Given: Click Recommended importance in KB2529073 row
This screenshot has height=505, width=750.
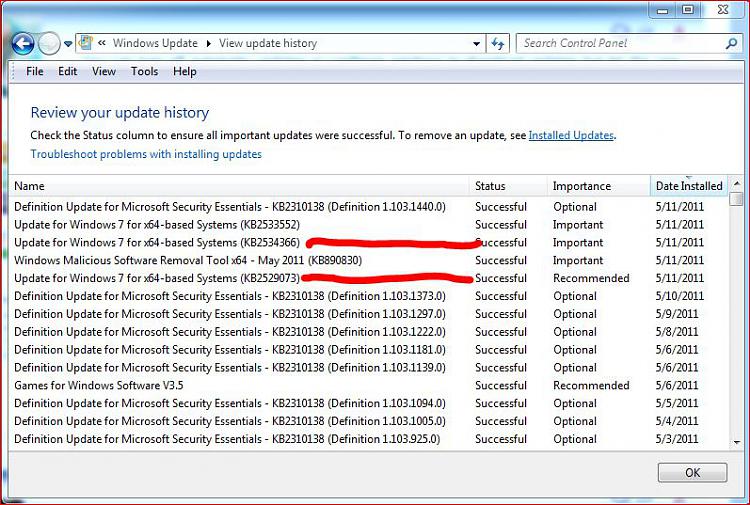Looking at the screenshot, I should click(x=591, y=278).
